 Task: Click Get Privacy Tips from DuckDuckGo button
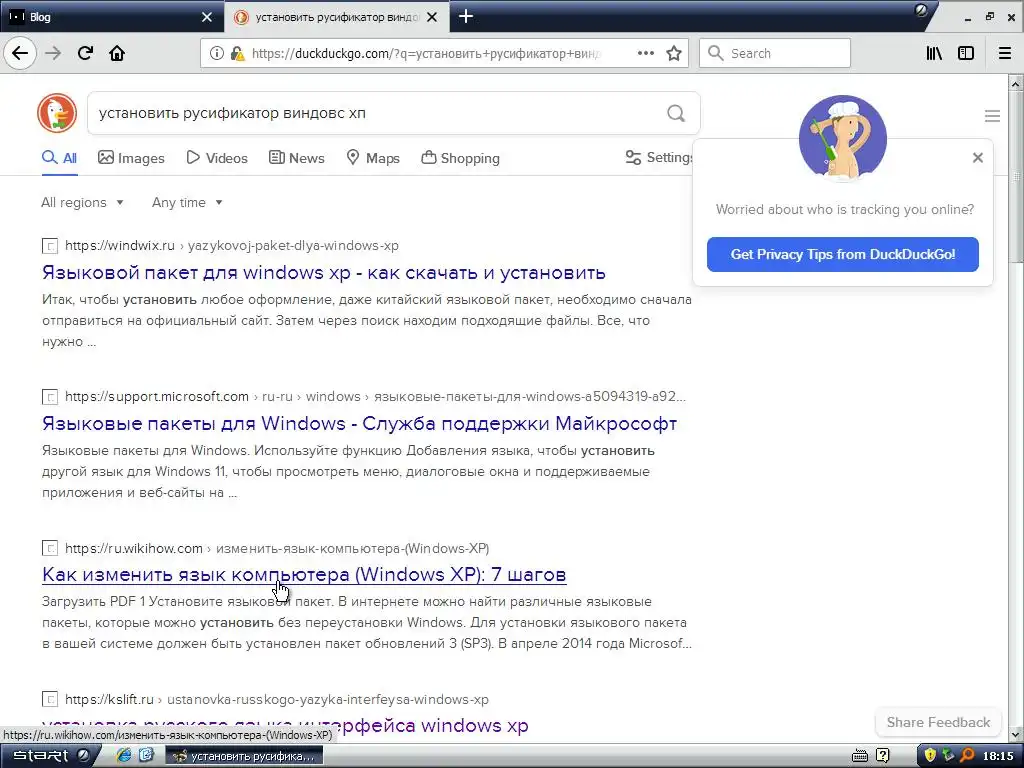pyautogui.click(x=842, y=254)
